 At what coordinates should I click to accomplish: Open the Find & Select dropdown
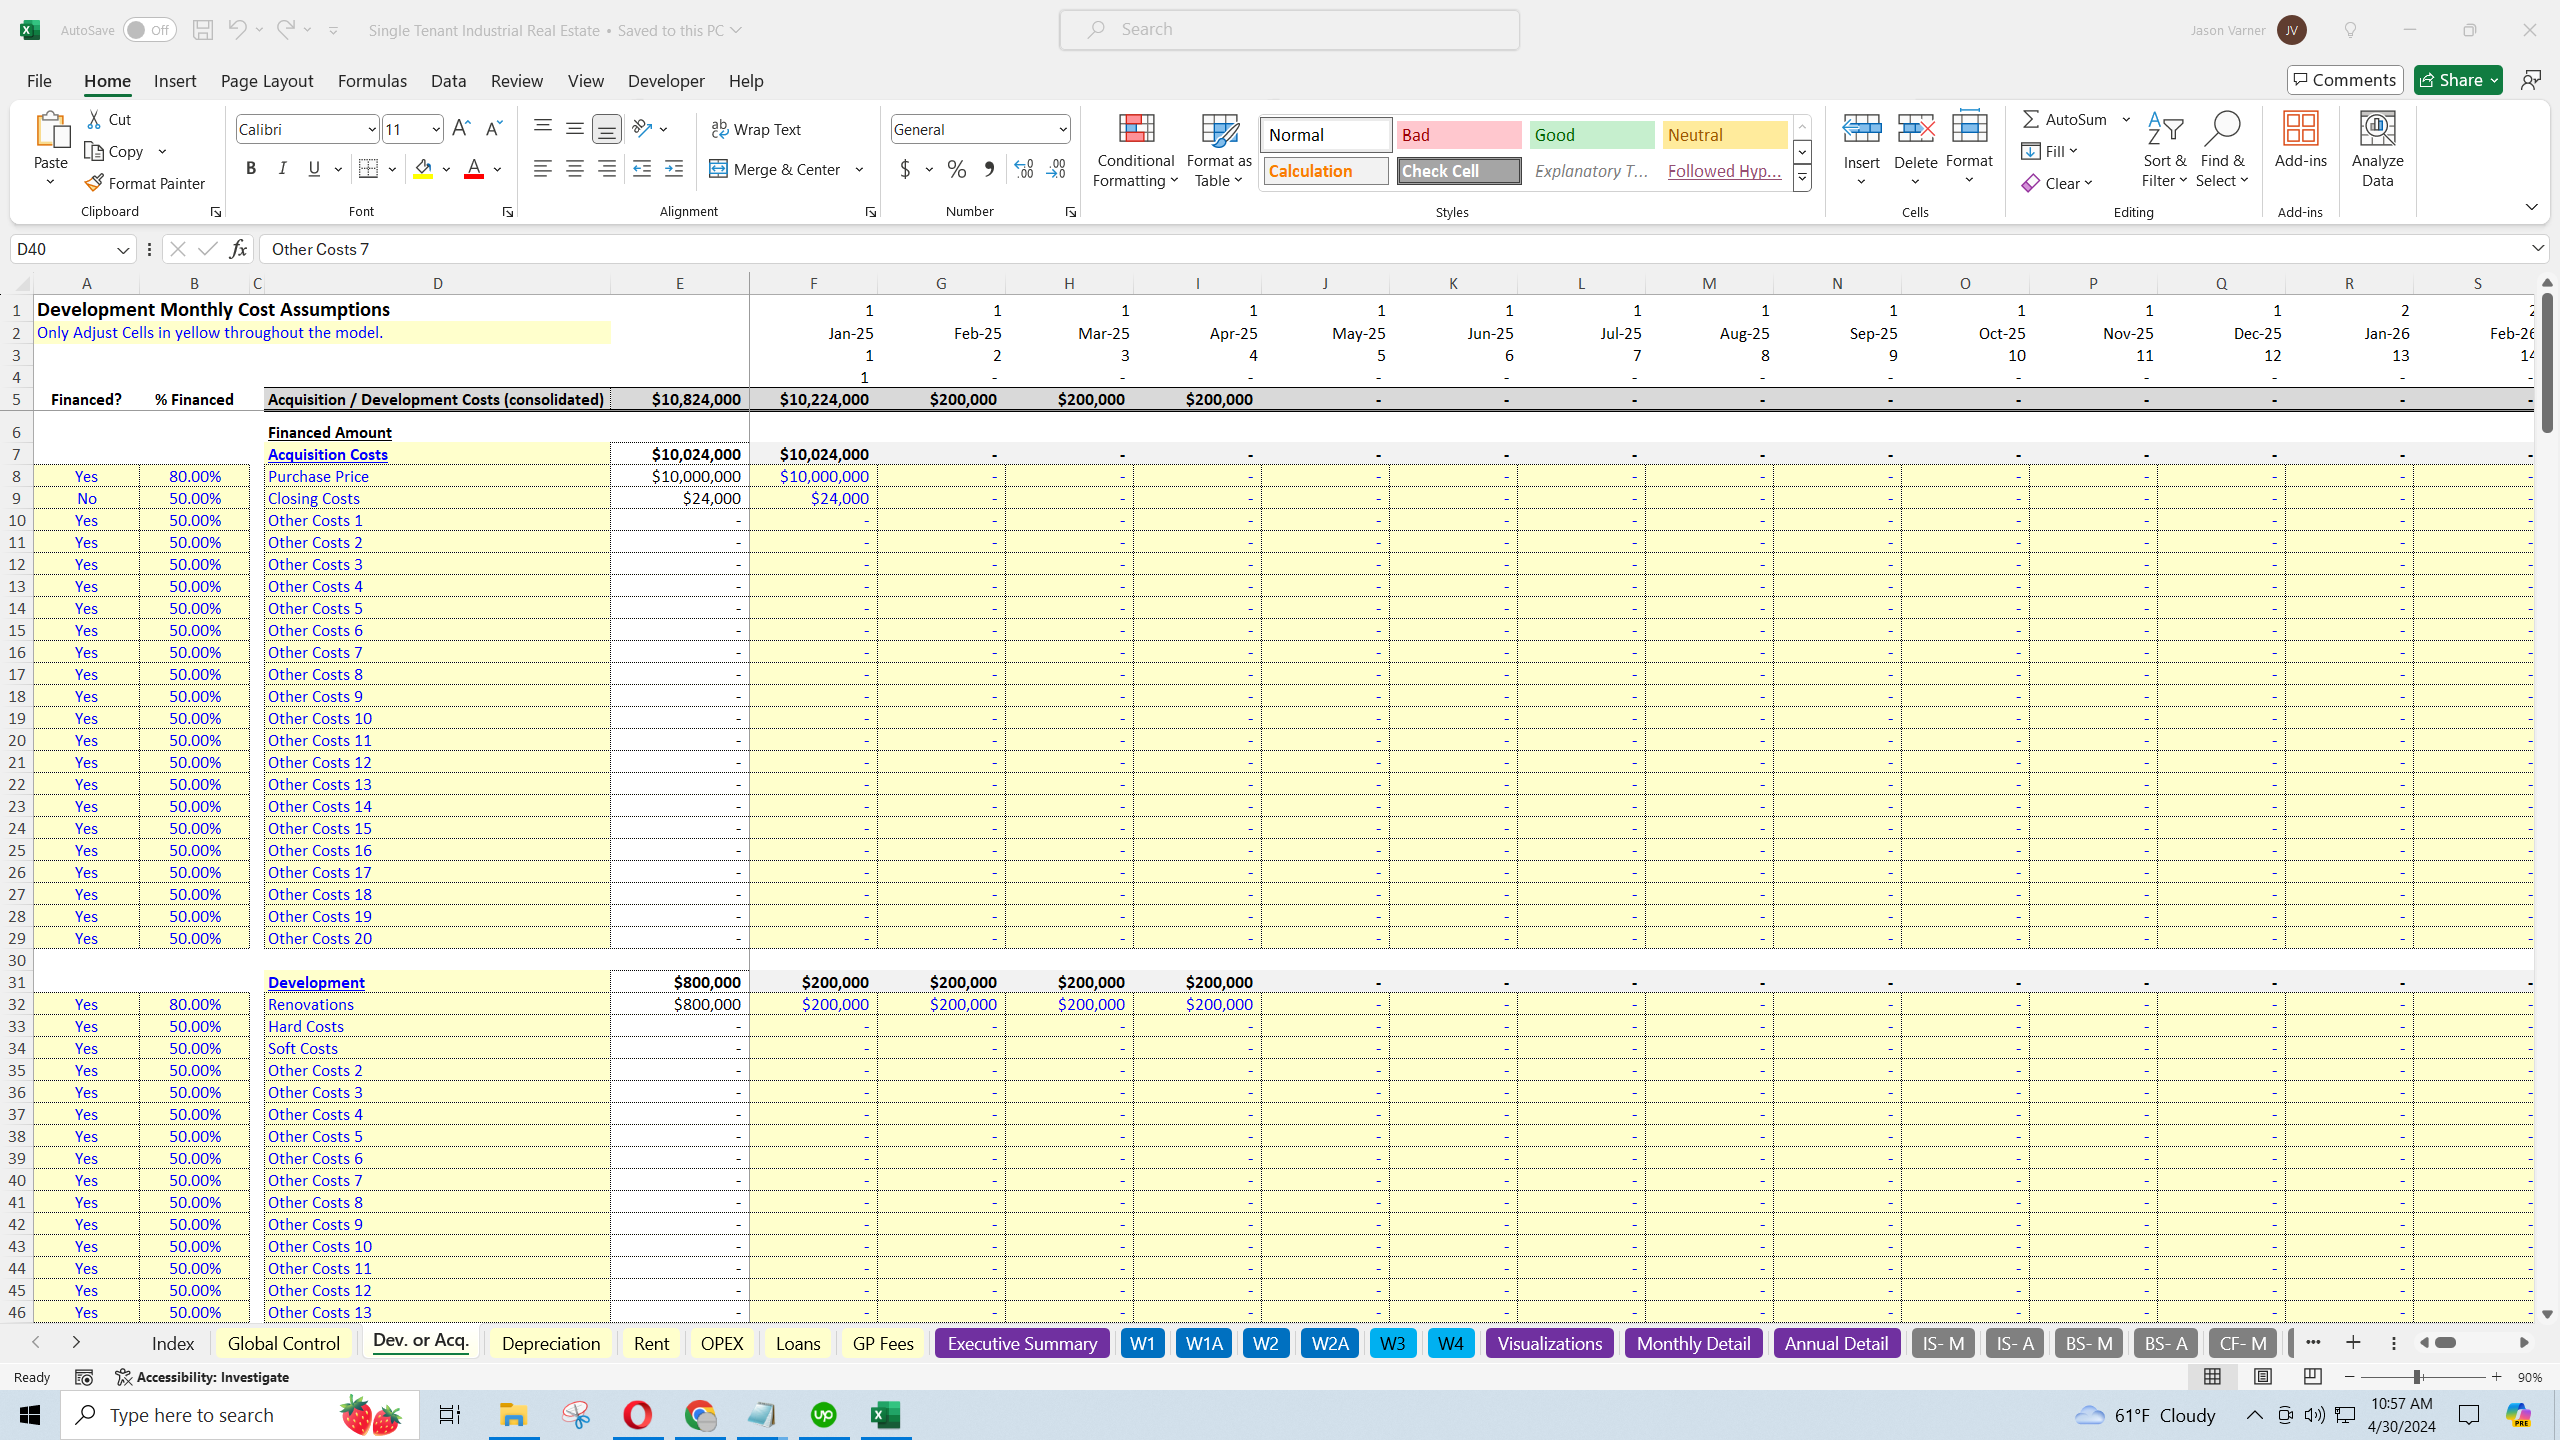2222,149
